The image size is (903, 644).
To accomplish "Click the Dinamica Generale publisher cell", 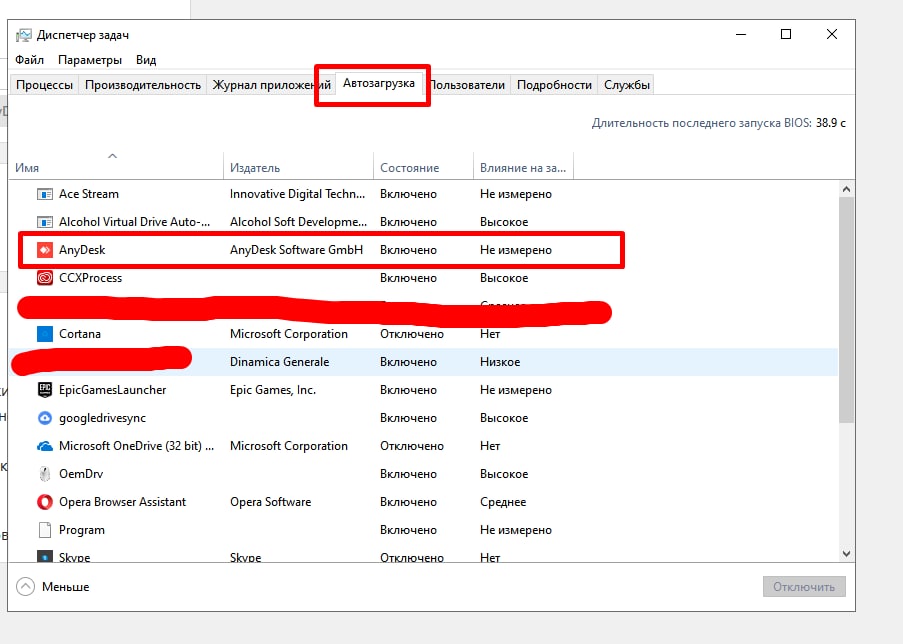I will (279, 362).
